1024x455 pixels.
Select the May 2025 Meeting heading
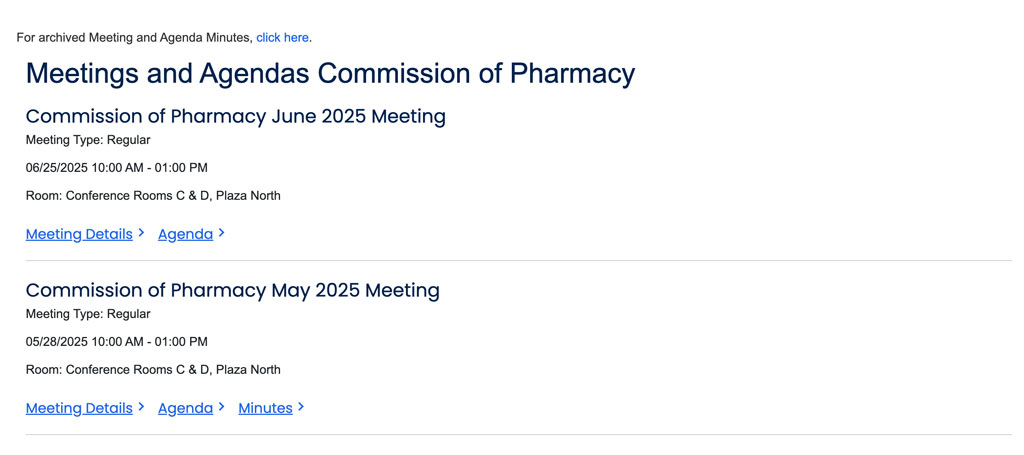(x=232, y=290)
